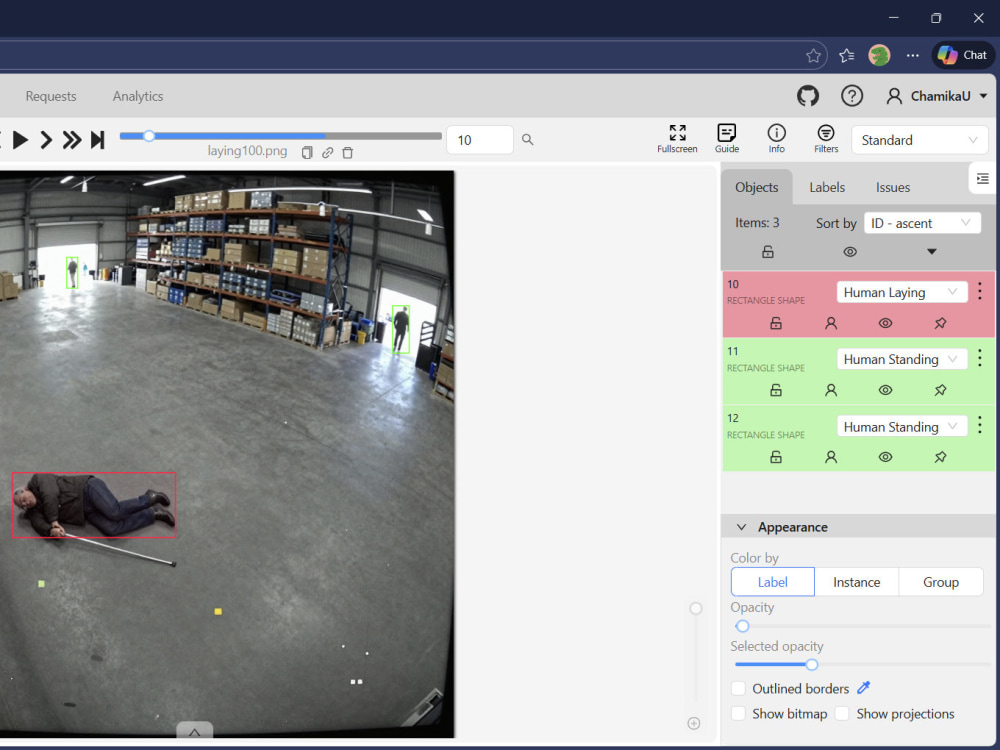
Task: Open the job Info dialog
Action: tap(776, 139)
